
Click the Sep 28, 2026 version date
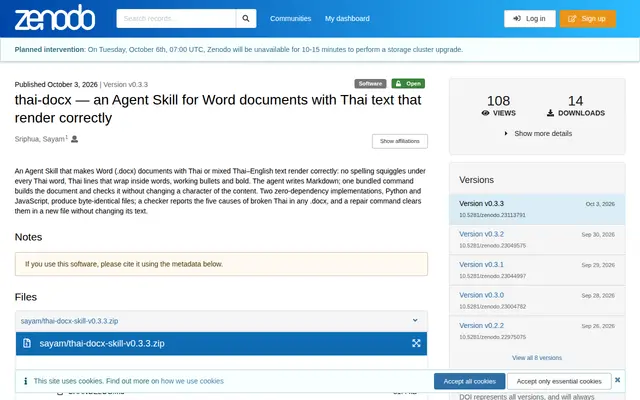(598, 295)
